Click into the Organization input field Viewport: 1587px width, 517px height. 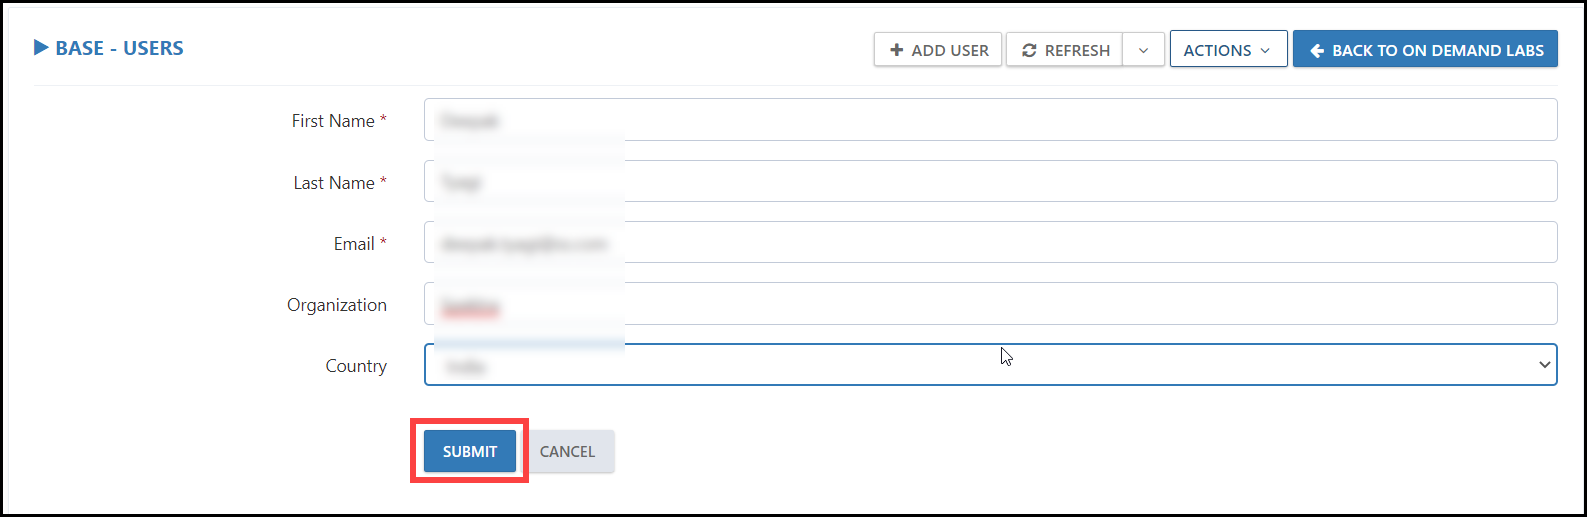(990, 304)
